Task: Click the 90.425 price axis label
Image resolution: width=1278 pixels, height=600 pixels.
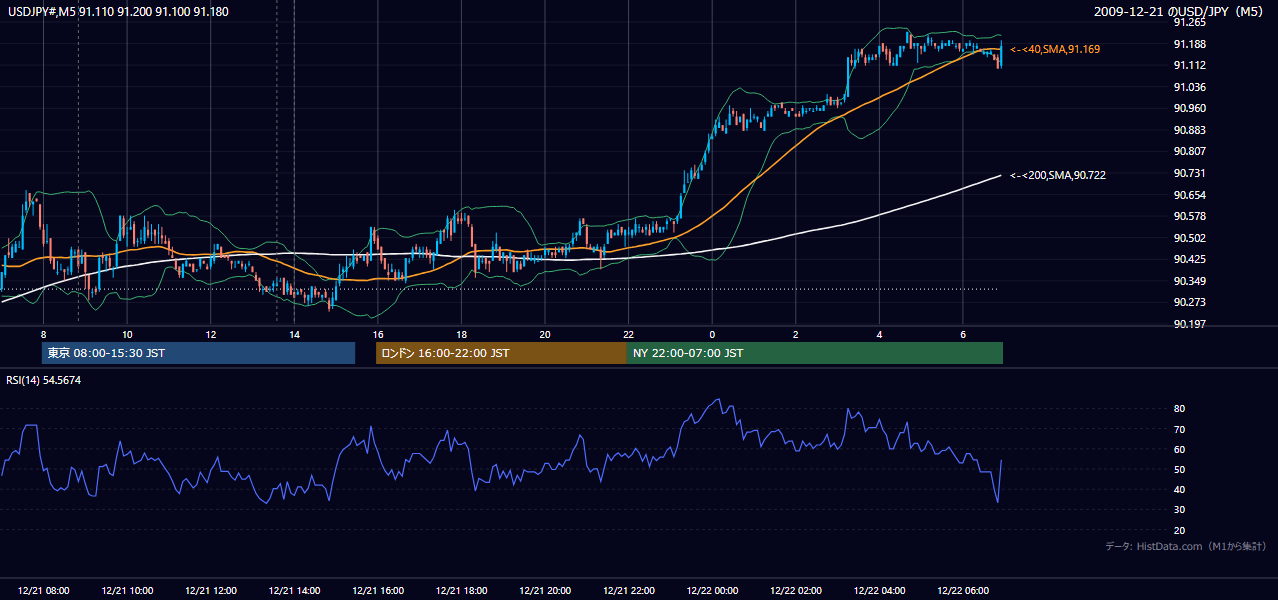Action: tap(1190, 259)
